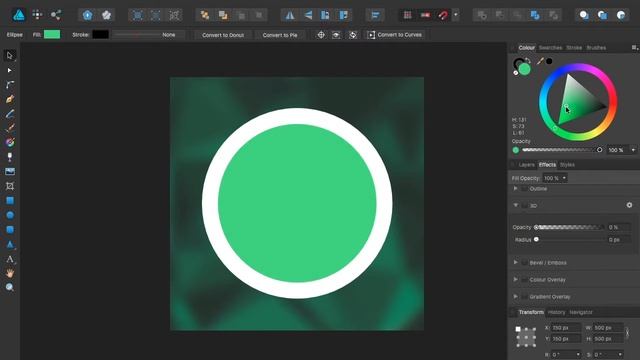Open the snapping options dropdown arrow
Image resolution: width=640 pixels, height=360 pixels.
tap(456, 16)
